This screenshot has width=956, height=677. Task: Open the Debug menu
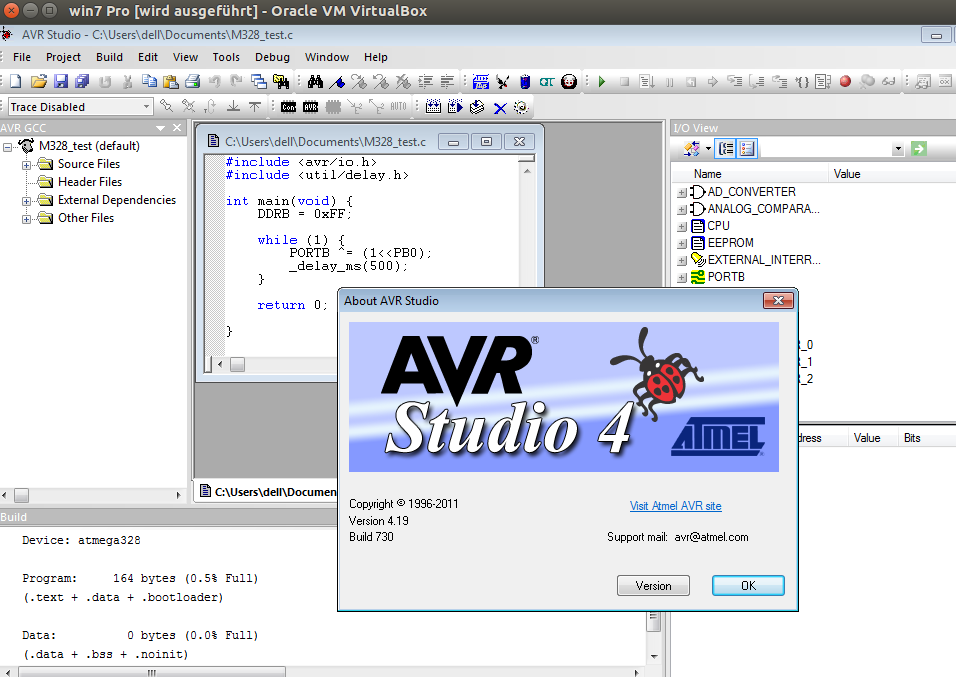(272, 57)
